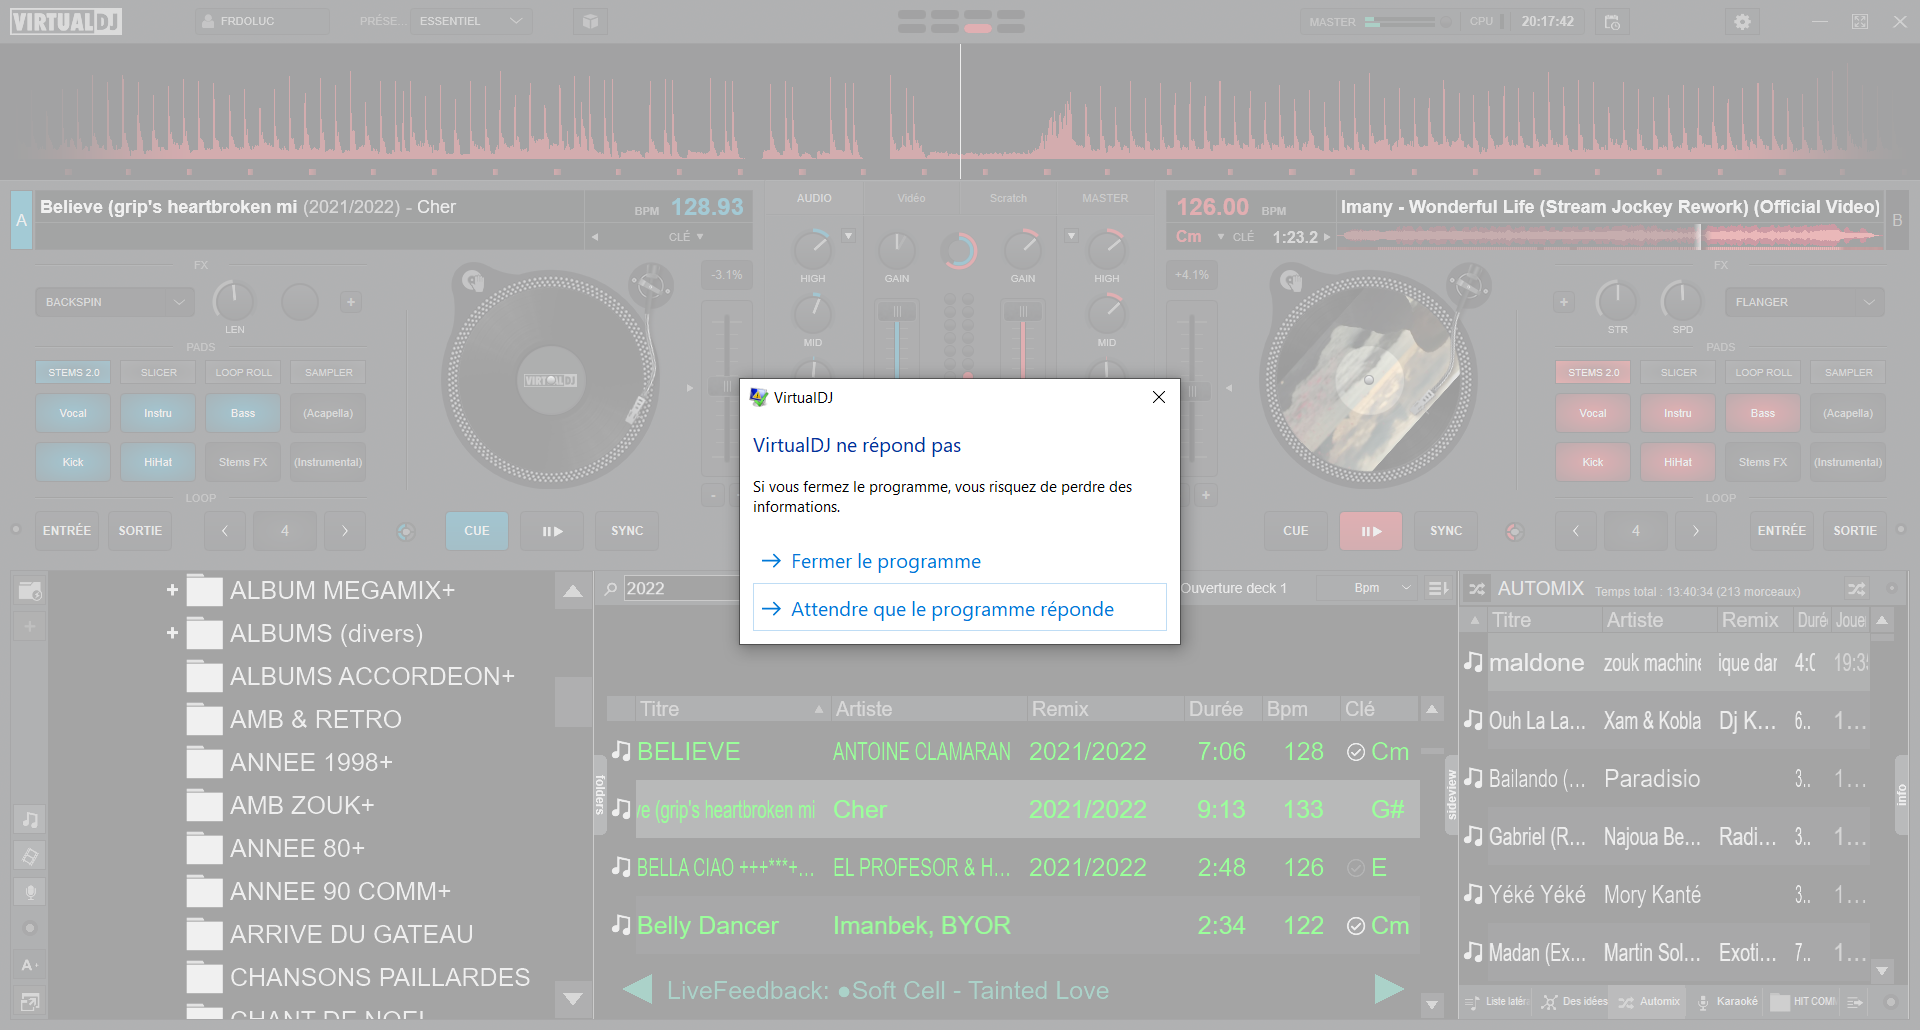Open the ESSENTIEL layout dropdown
1920x1030 pixels.
(x=472, y=21)
